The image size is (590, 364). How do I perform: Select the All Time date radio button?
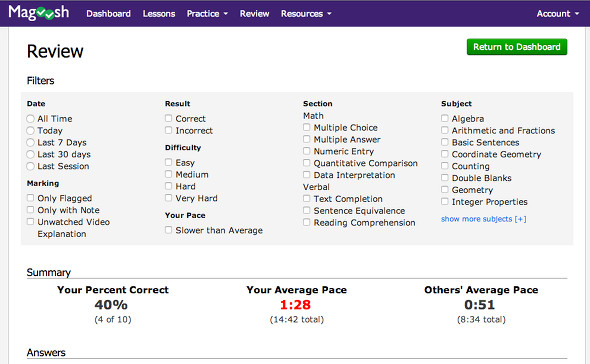30,119
